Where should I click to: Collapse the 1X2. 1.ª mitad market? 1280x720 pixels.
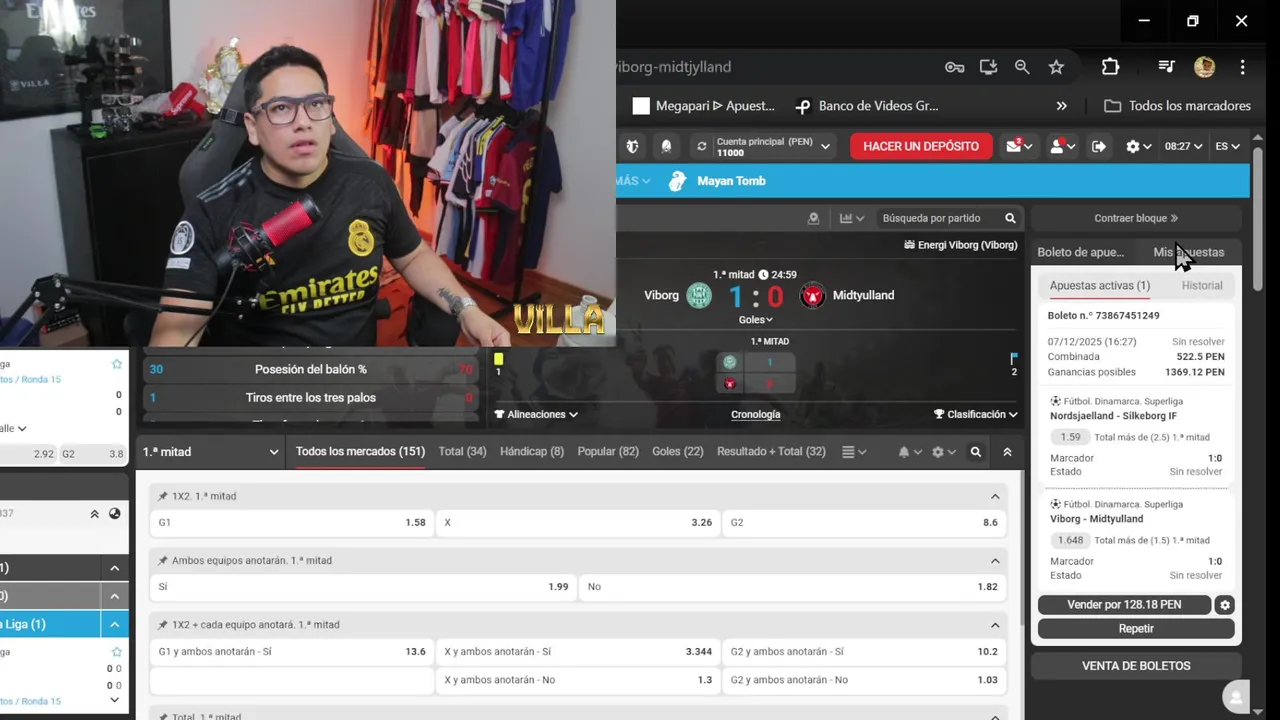coord(995,496)
